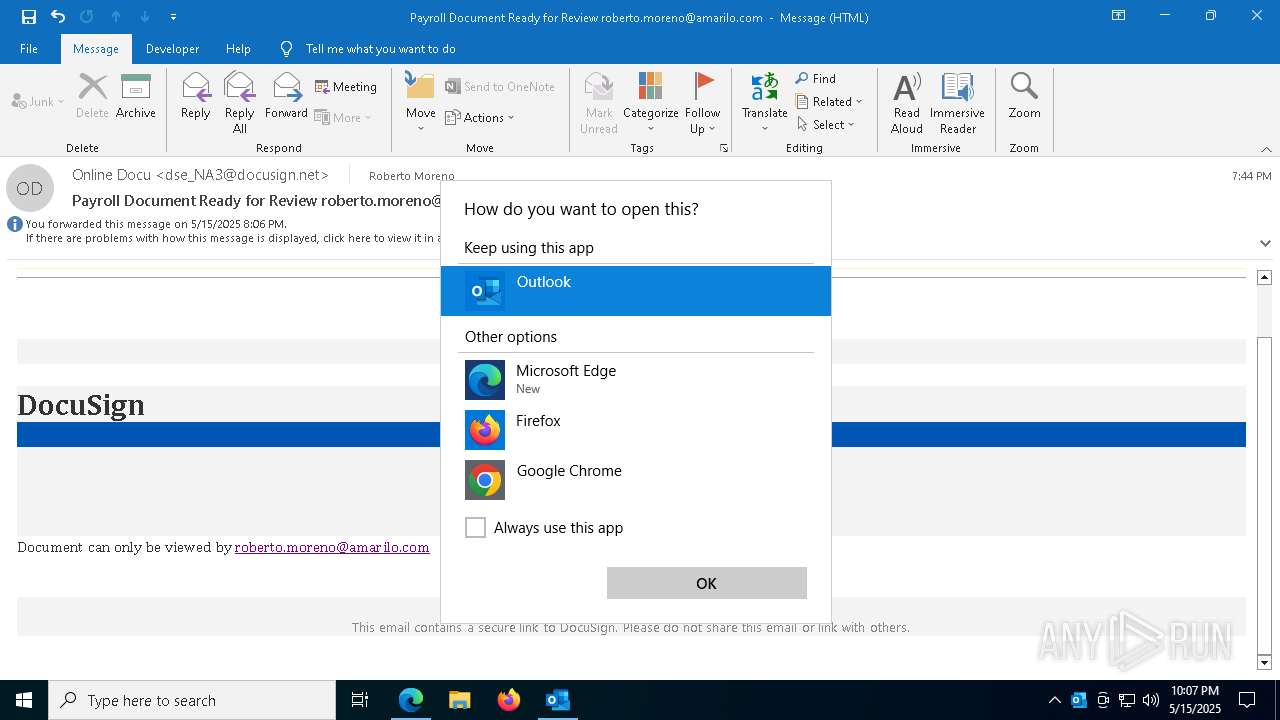Image resolution: width=1280 pixels, height=720 pixels.
Task: Open the Tags dialog launcher
Action: tap(723, 148)
